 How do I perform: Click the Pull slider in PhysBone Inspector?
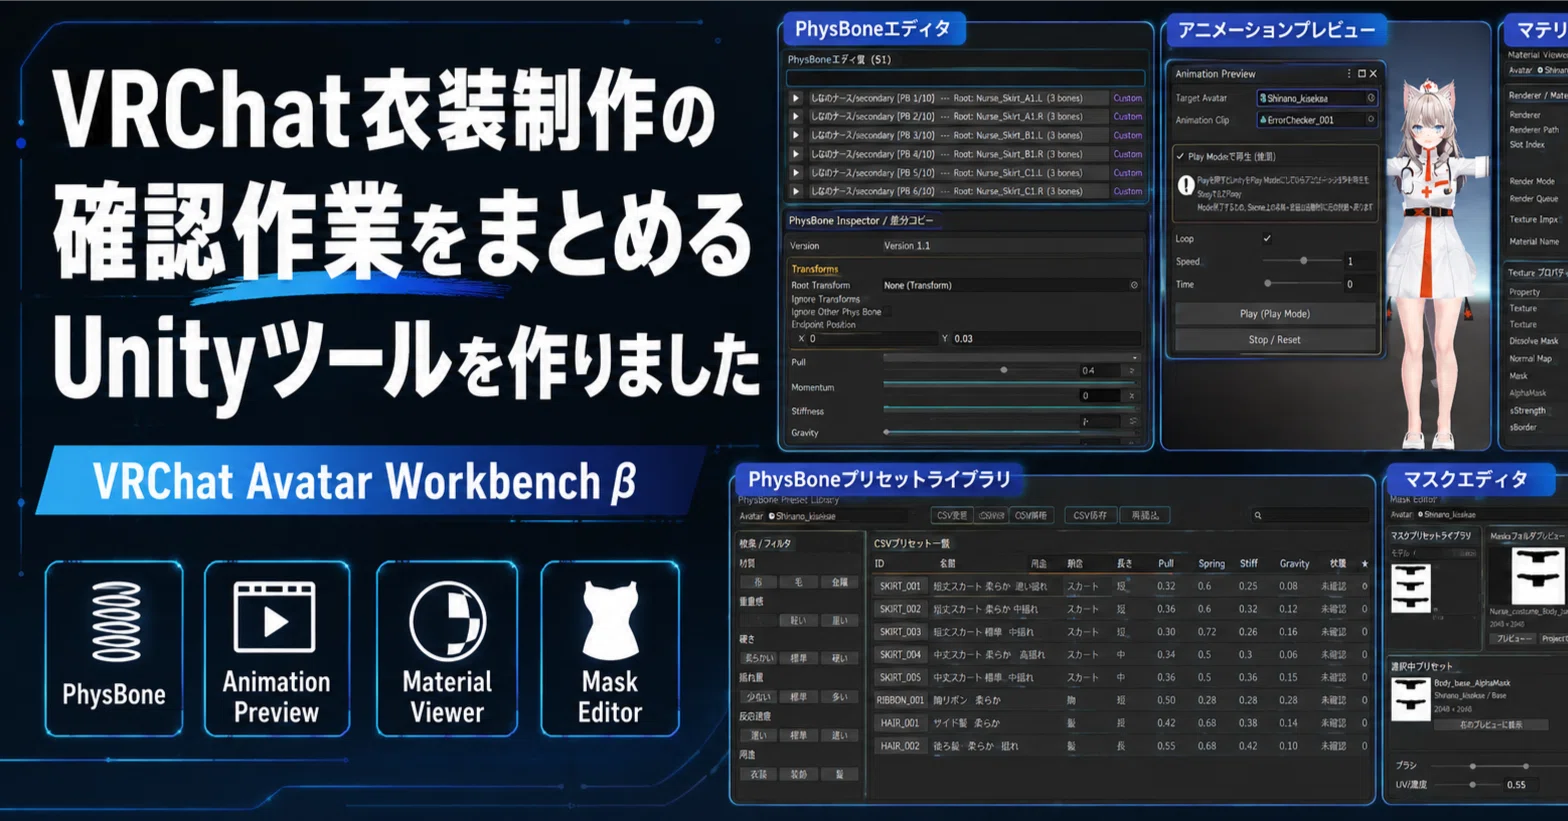coord(978,370)
